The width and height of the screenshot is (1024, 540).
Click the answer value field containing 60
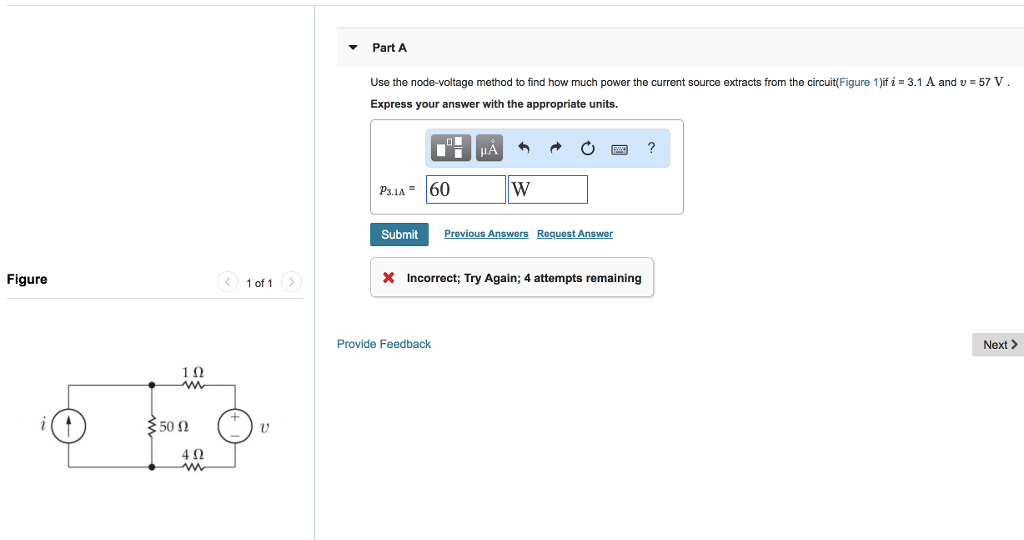pyautogui.click(x=466, y=189)
